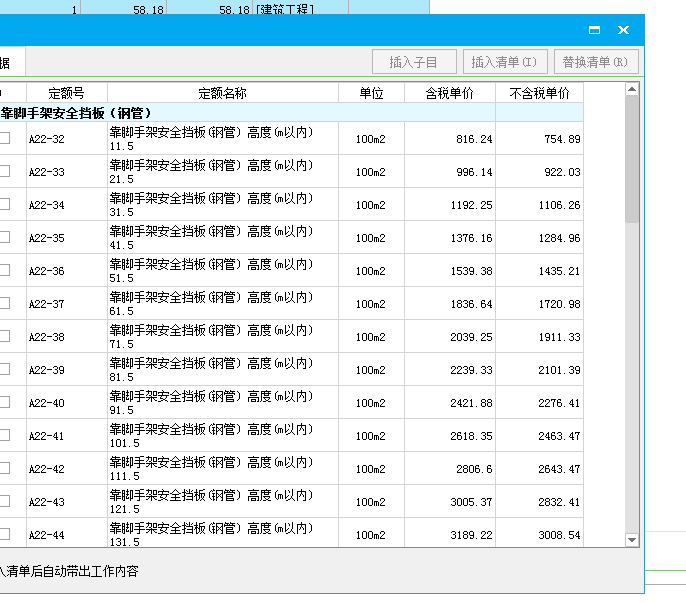This screenshot has height=603, width=686.
Task: Tick the checkbox for row A22-36
Action: coord(5,270)
